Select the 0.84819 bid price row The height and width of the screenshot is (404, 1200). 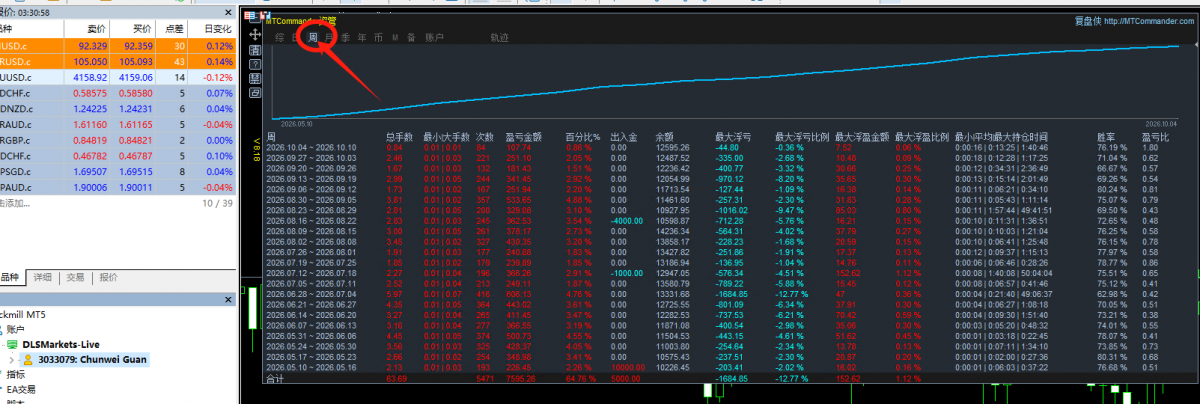point(116,140)
